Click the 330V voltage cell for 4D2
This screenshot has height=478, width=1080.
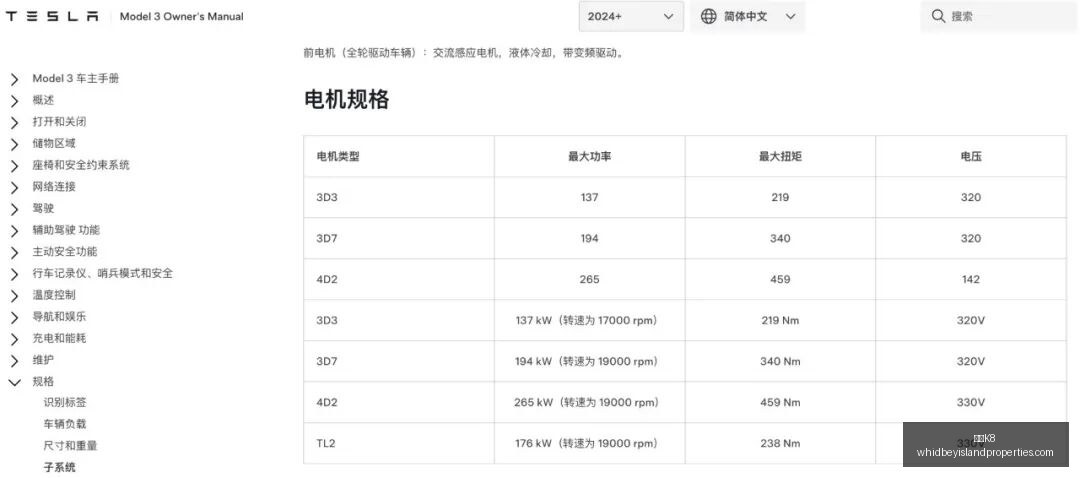(970, 402)
